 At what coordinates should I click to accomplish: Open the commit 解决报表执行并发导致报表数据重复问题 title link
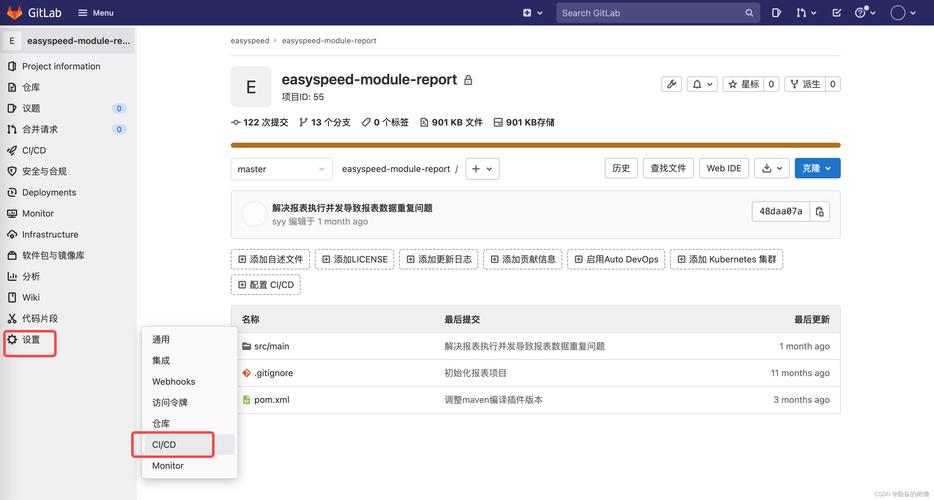[352, 208]
